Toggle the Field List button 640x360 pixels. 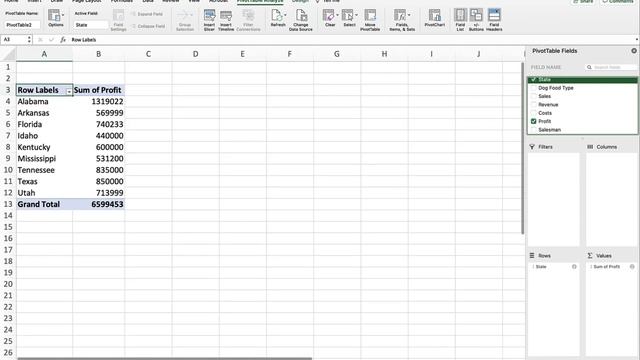(x=460, y=20)
